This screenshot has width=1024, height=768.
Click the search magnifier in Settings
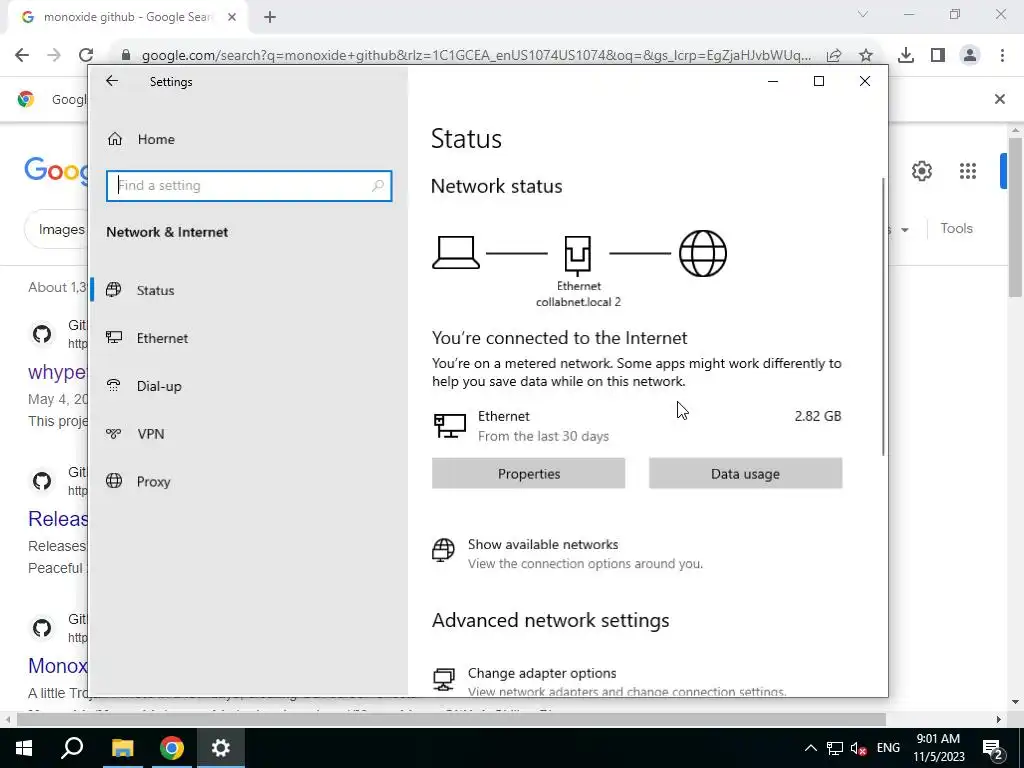pyautogui.click(x=377, y=185)
